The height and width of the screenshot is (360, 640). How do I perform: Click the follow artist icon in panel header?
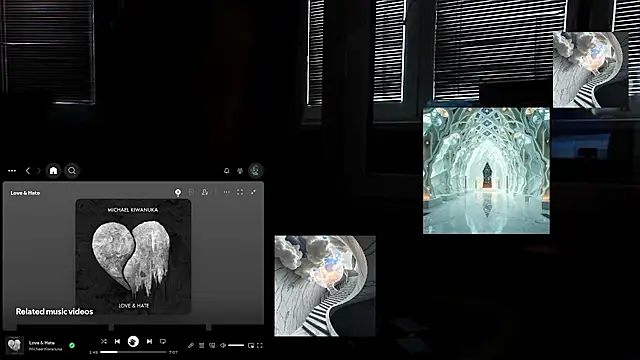tap(205, 192)
